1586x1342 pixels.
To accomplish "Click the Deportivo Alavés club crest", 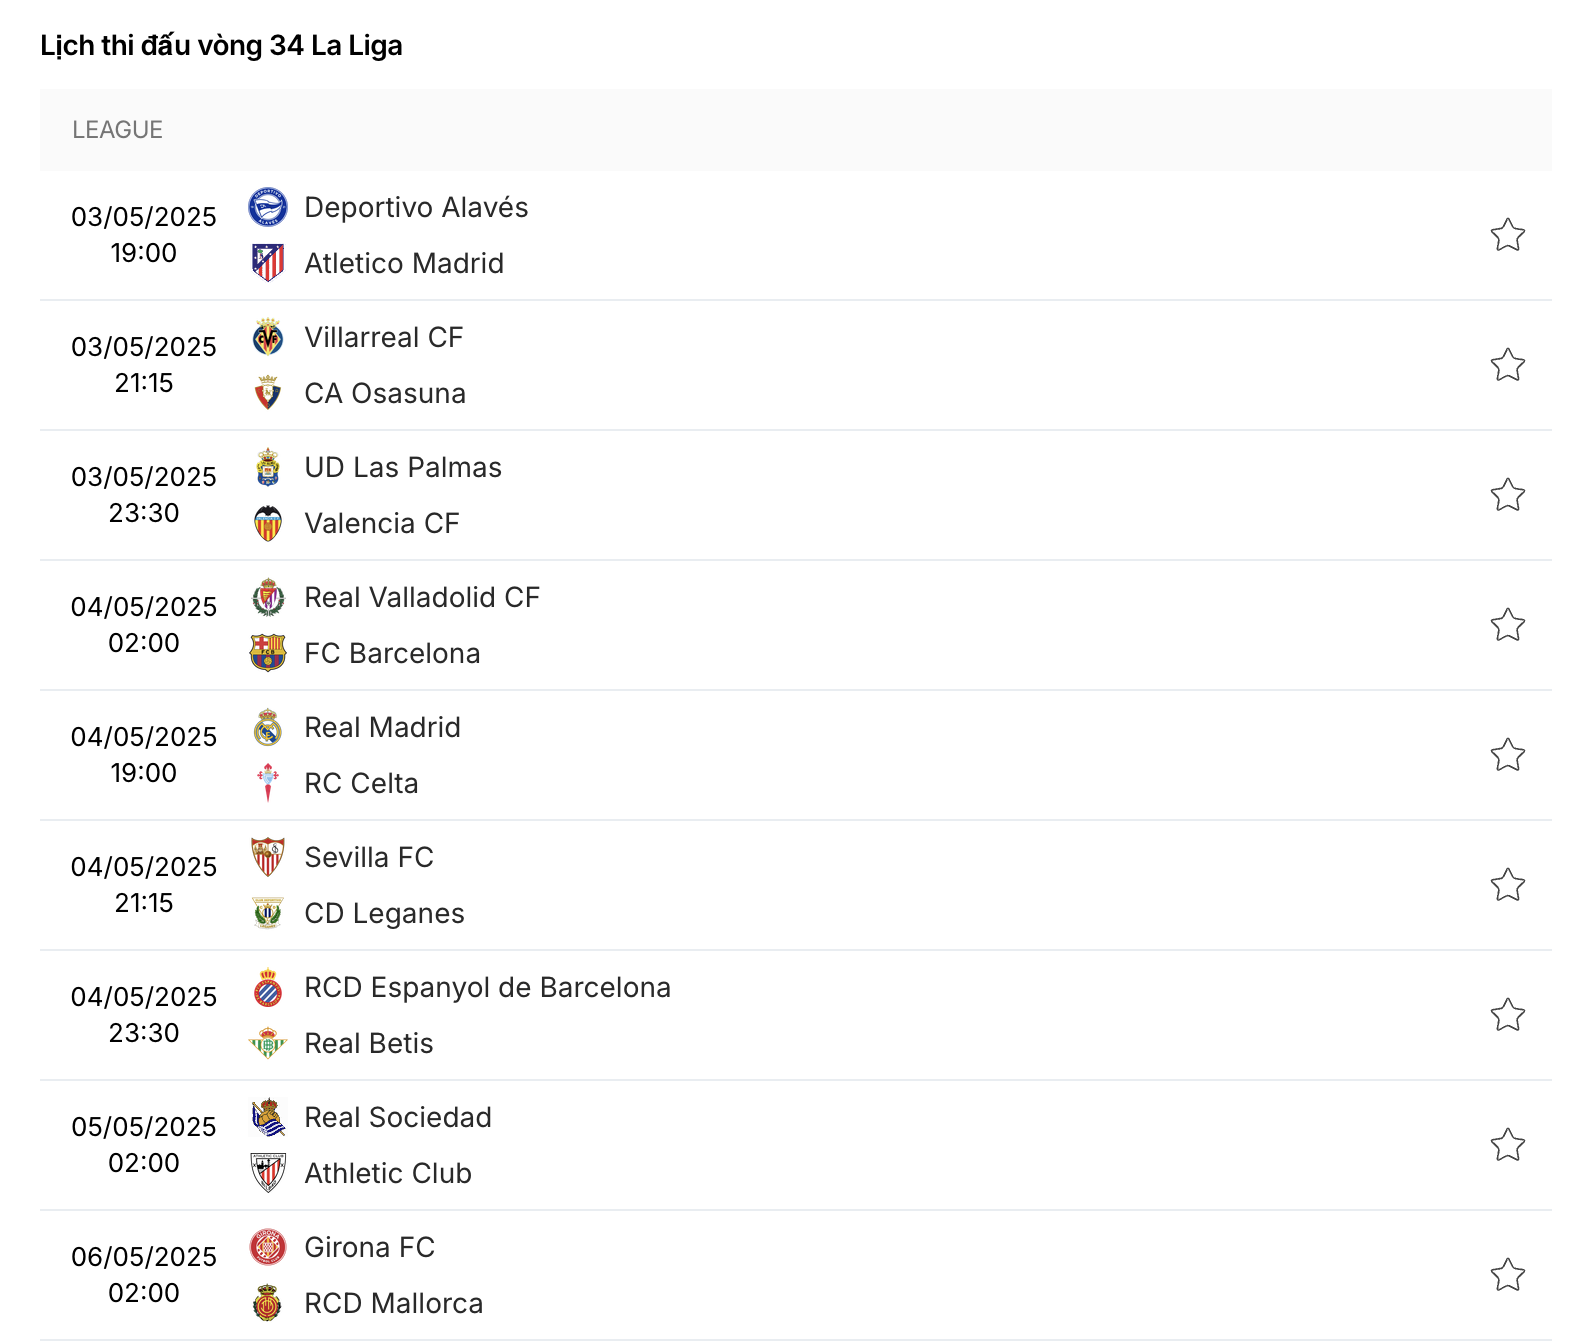I will point(268,207).
